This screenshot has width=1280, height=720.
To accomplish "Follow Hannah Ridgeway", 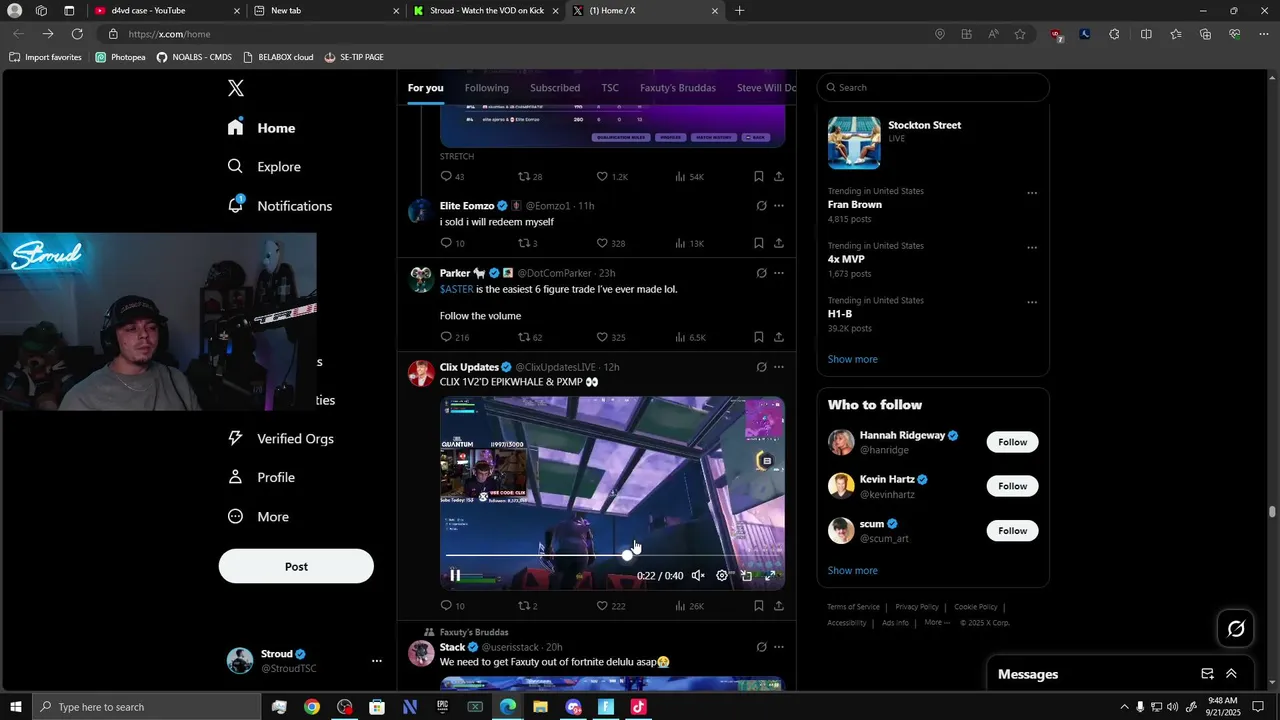I will [1012, 442].
